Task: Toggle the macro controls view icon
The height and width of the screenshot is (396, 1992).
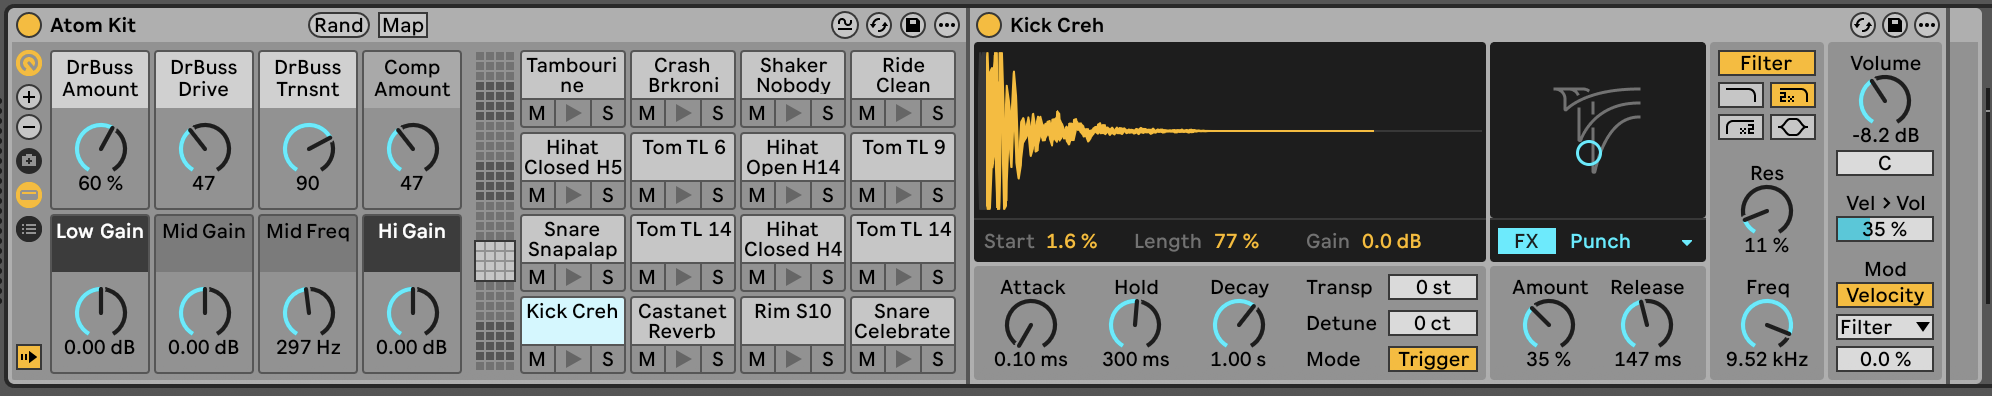Action: (29, 64)
